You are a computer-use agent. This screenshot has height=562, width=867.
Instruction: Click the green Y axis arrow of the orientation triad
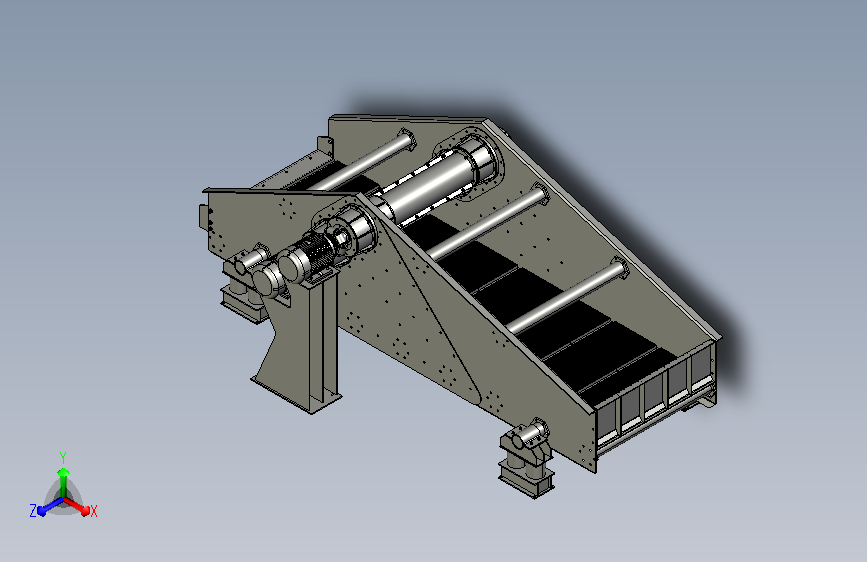(64, 481)
